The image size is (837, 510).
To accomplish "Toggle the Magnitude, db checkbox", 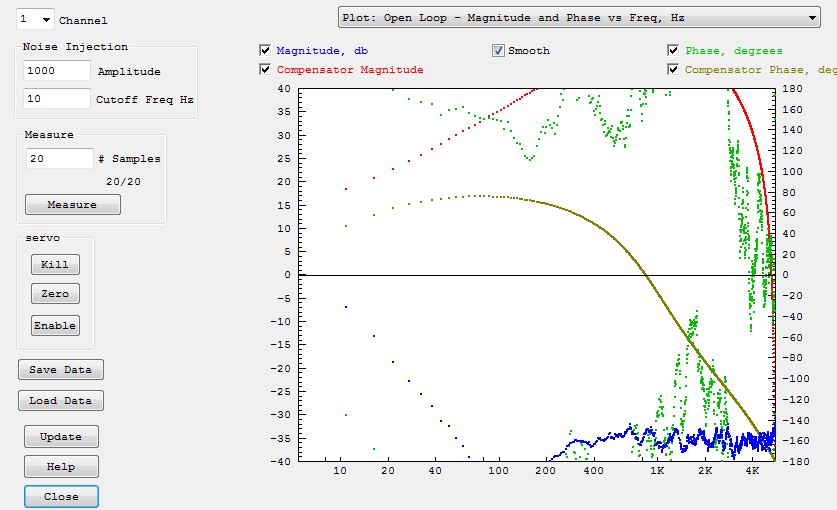I will coord(265,50).
